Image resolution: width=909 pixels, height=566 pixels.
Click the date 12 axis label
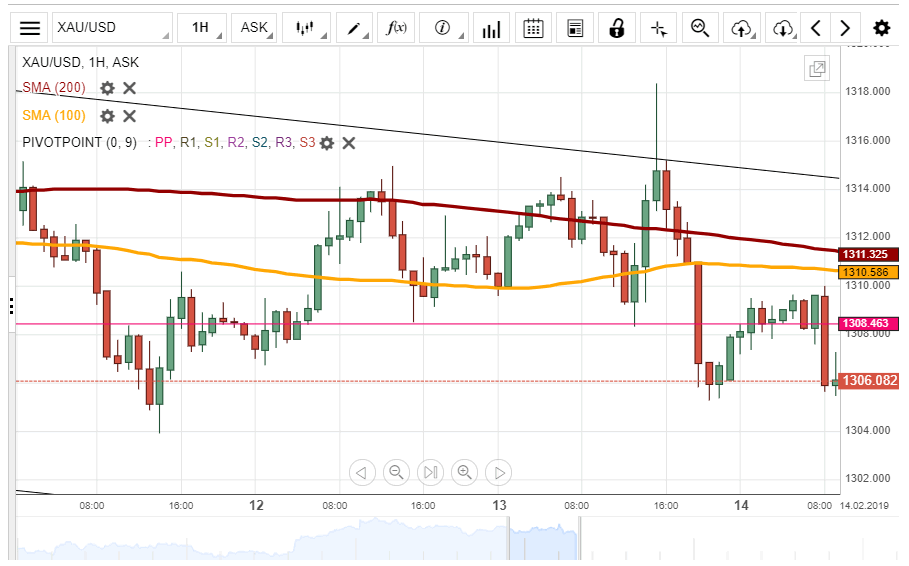click(x=256, y=506)
